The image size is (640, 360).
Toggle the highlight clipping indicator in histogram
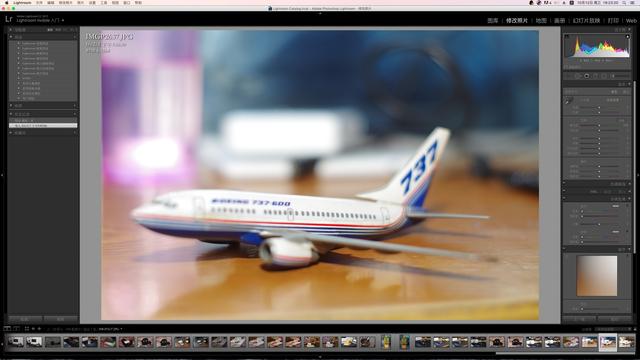(x=627, y=37)
